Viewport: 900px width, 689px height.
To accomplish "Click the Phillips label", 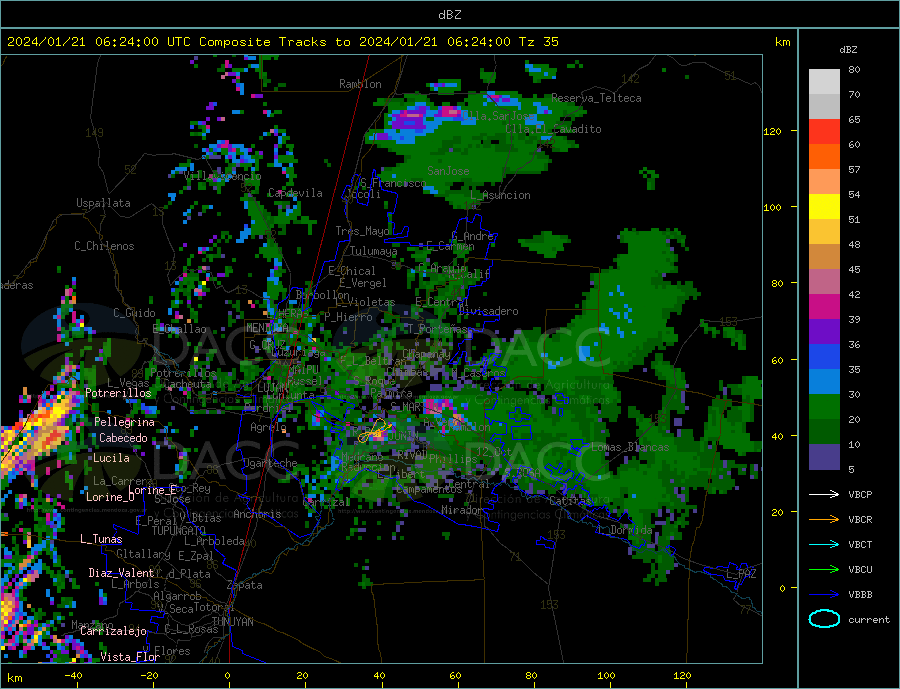I will pyautogui.click(x=452, y=458).
